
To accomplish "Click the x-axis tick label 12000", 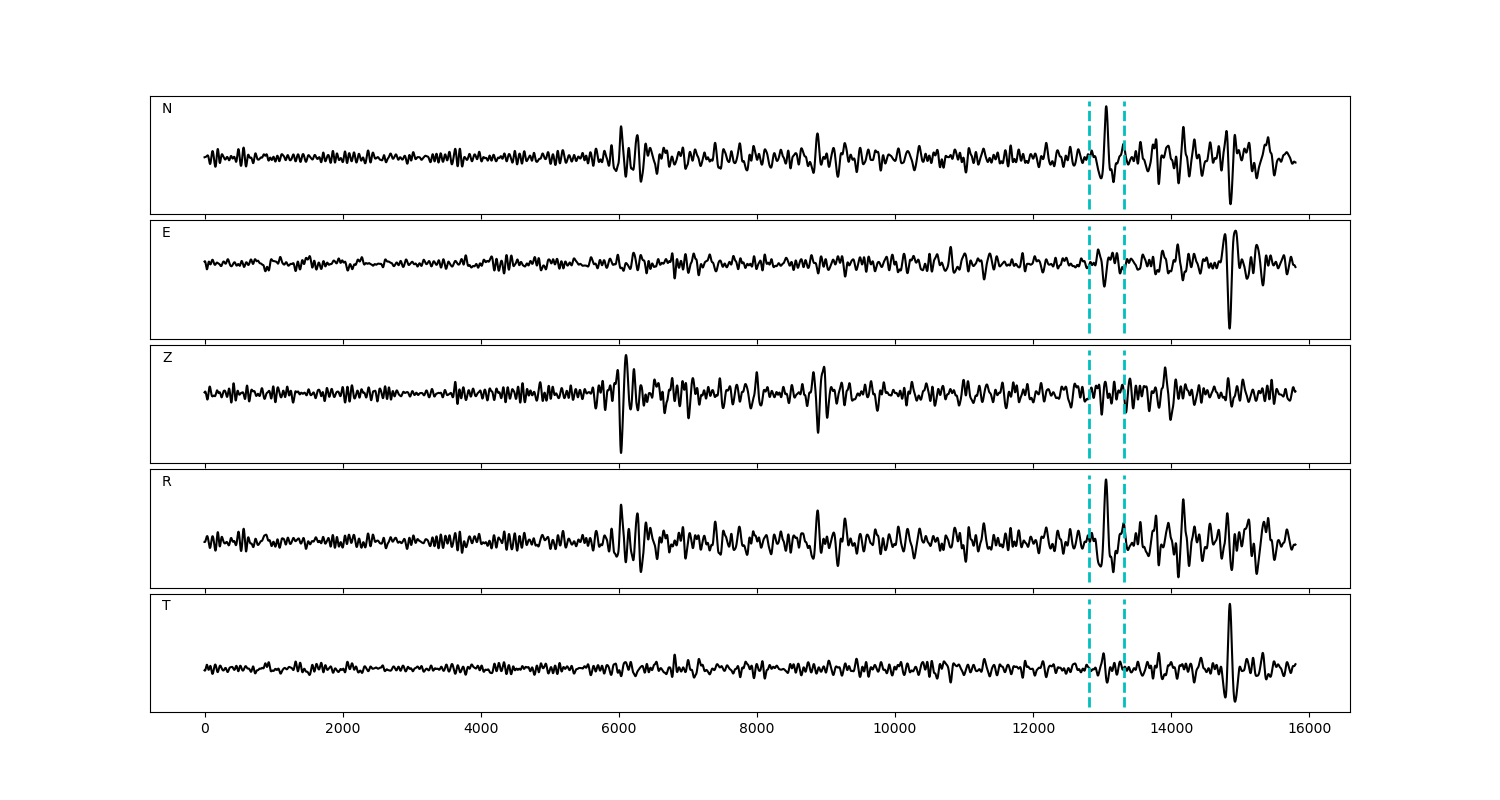I will pyautogui.click(x=1033, y=730).
